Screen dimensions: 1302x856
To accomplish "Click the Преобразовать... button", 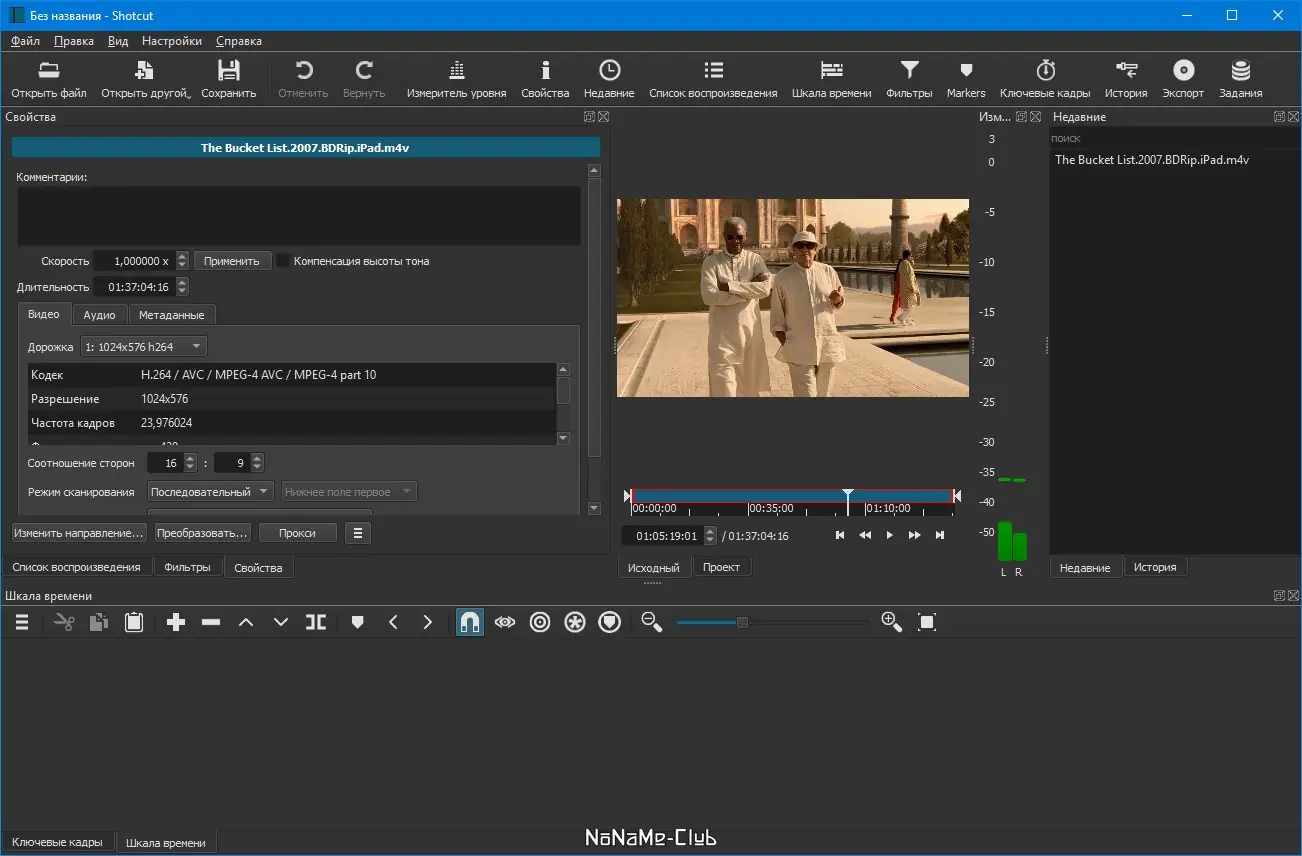I will (202, 533).
